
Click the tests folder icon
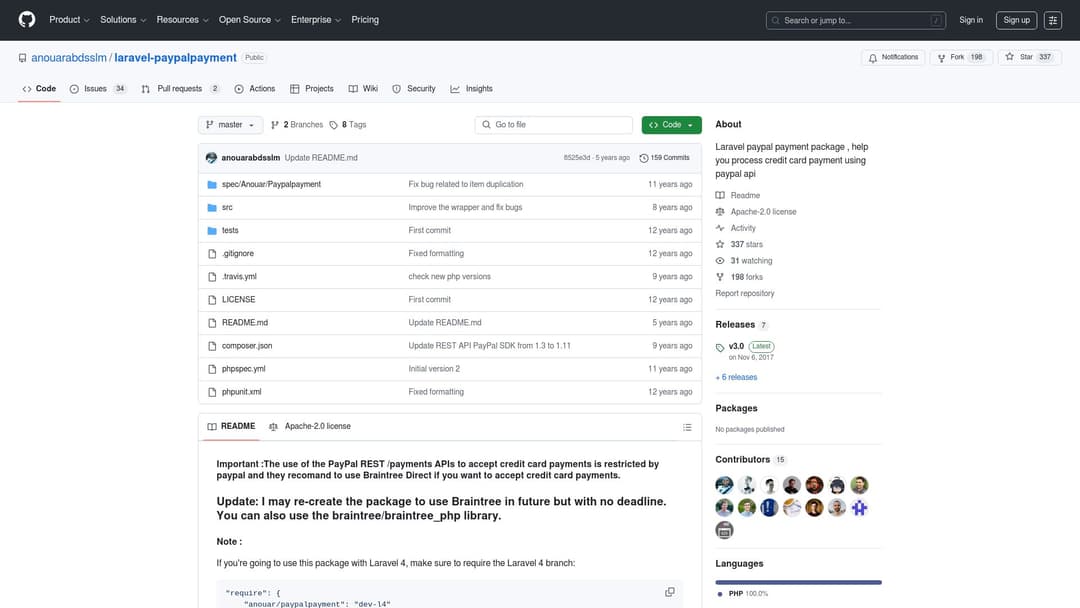coord(212,231)
